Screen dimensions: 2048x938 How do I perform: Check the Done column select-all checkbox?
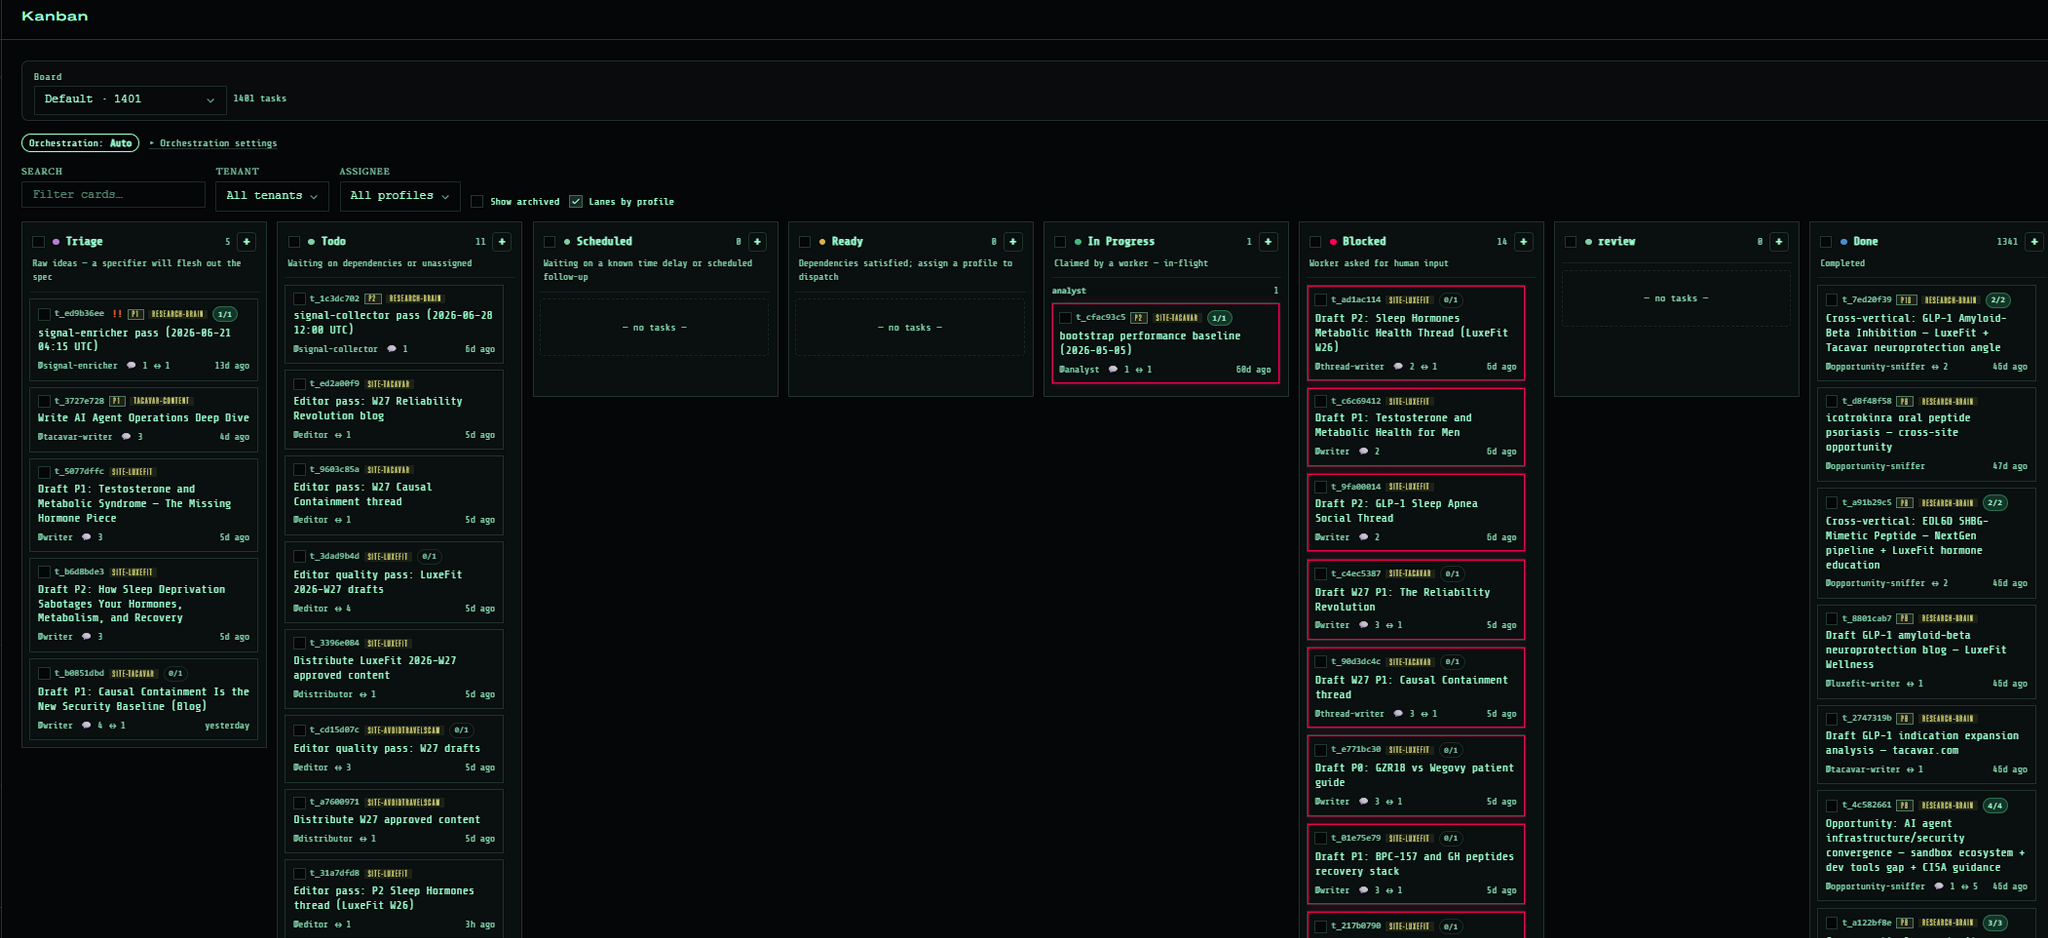[1826, 242]
